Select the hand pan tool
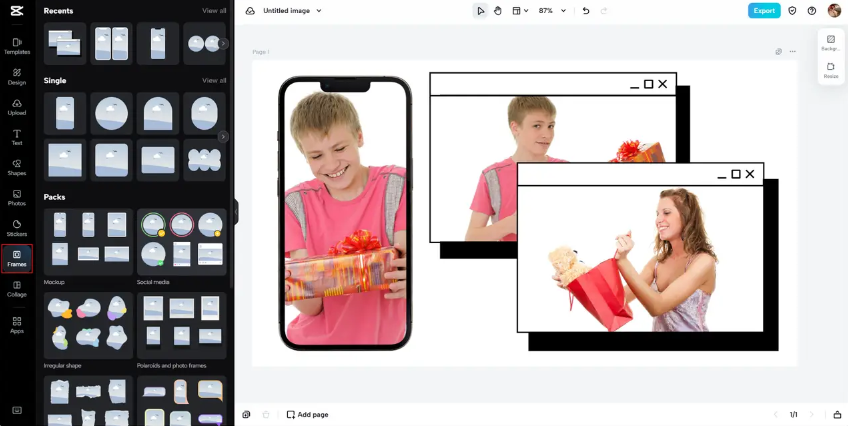 498,11
